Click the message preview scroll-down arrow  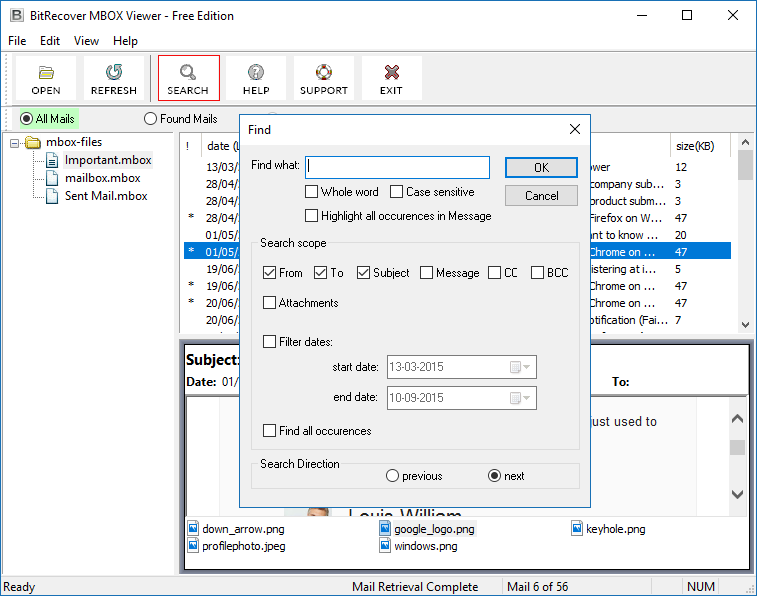click(737, 494)
